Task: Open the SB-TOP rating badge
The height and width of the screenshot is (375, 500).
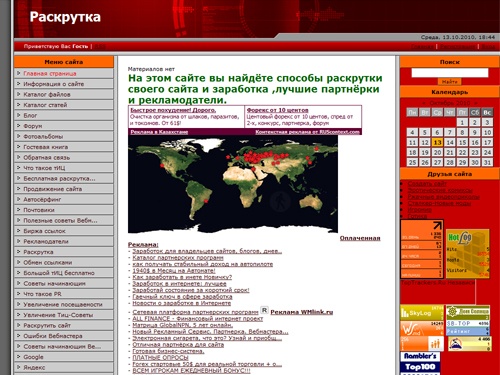Action: pos(468,328)
